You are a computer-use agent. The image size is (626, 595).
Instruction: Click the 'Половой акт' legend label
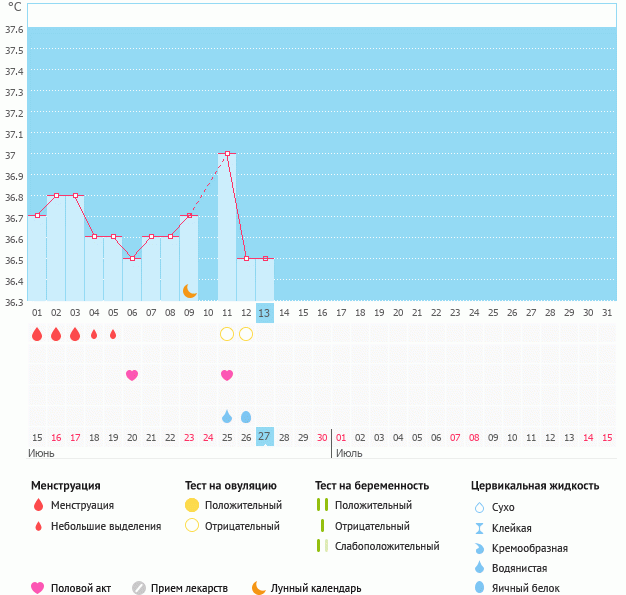point(84,588)
